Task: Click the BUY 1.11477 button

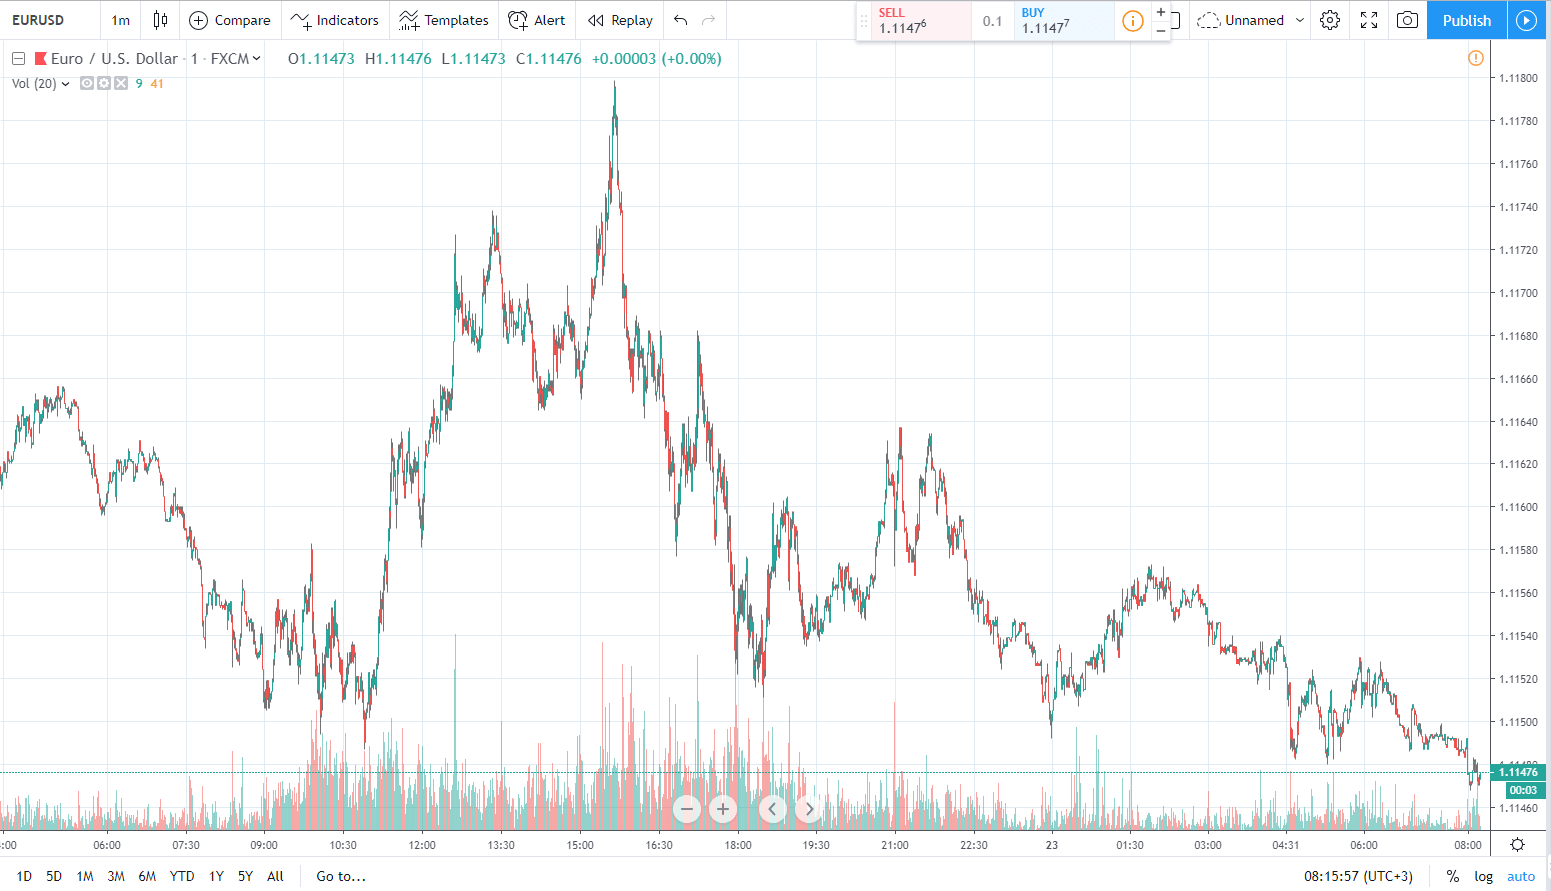Action: pos(1064,21)
